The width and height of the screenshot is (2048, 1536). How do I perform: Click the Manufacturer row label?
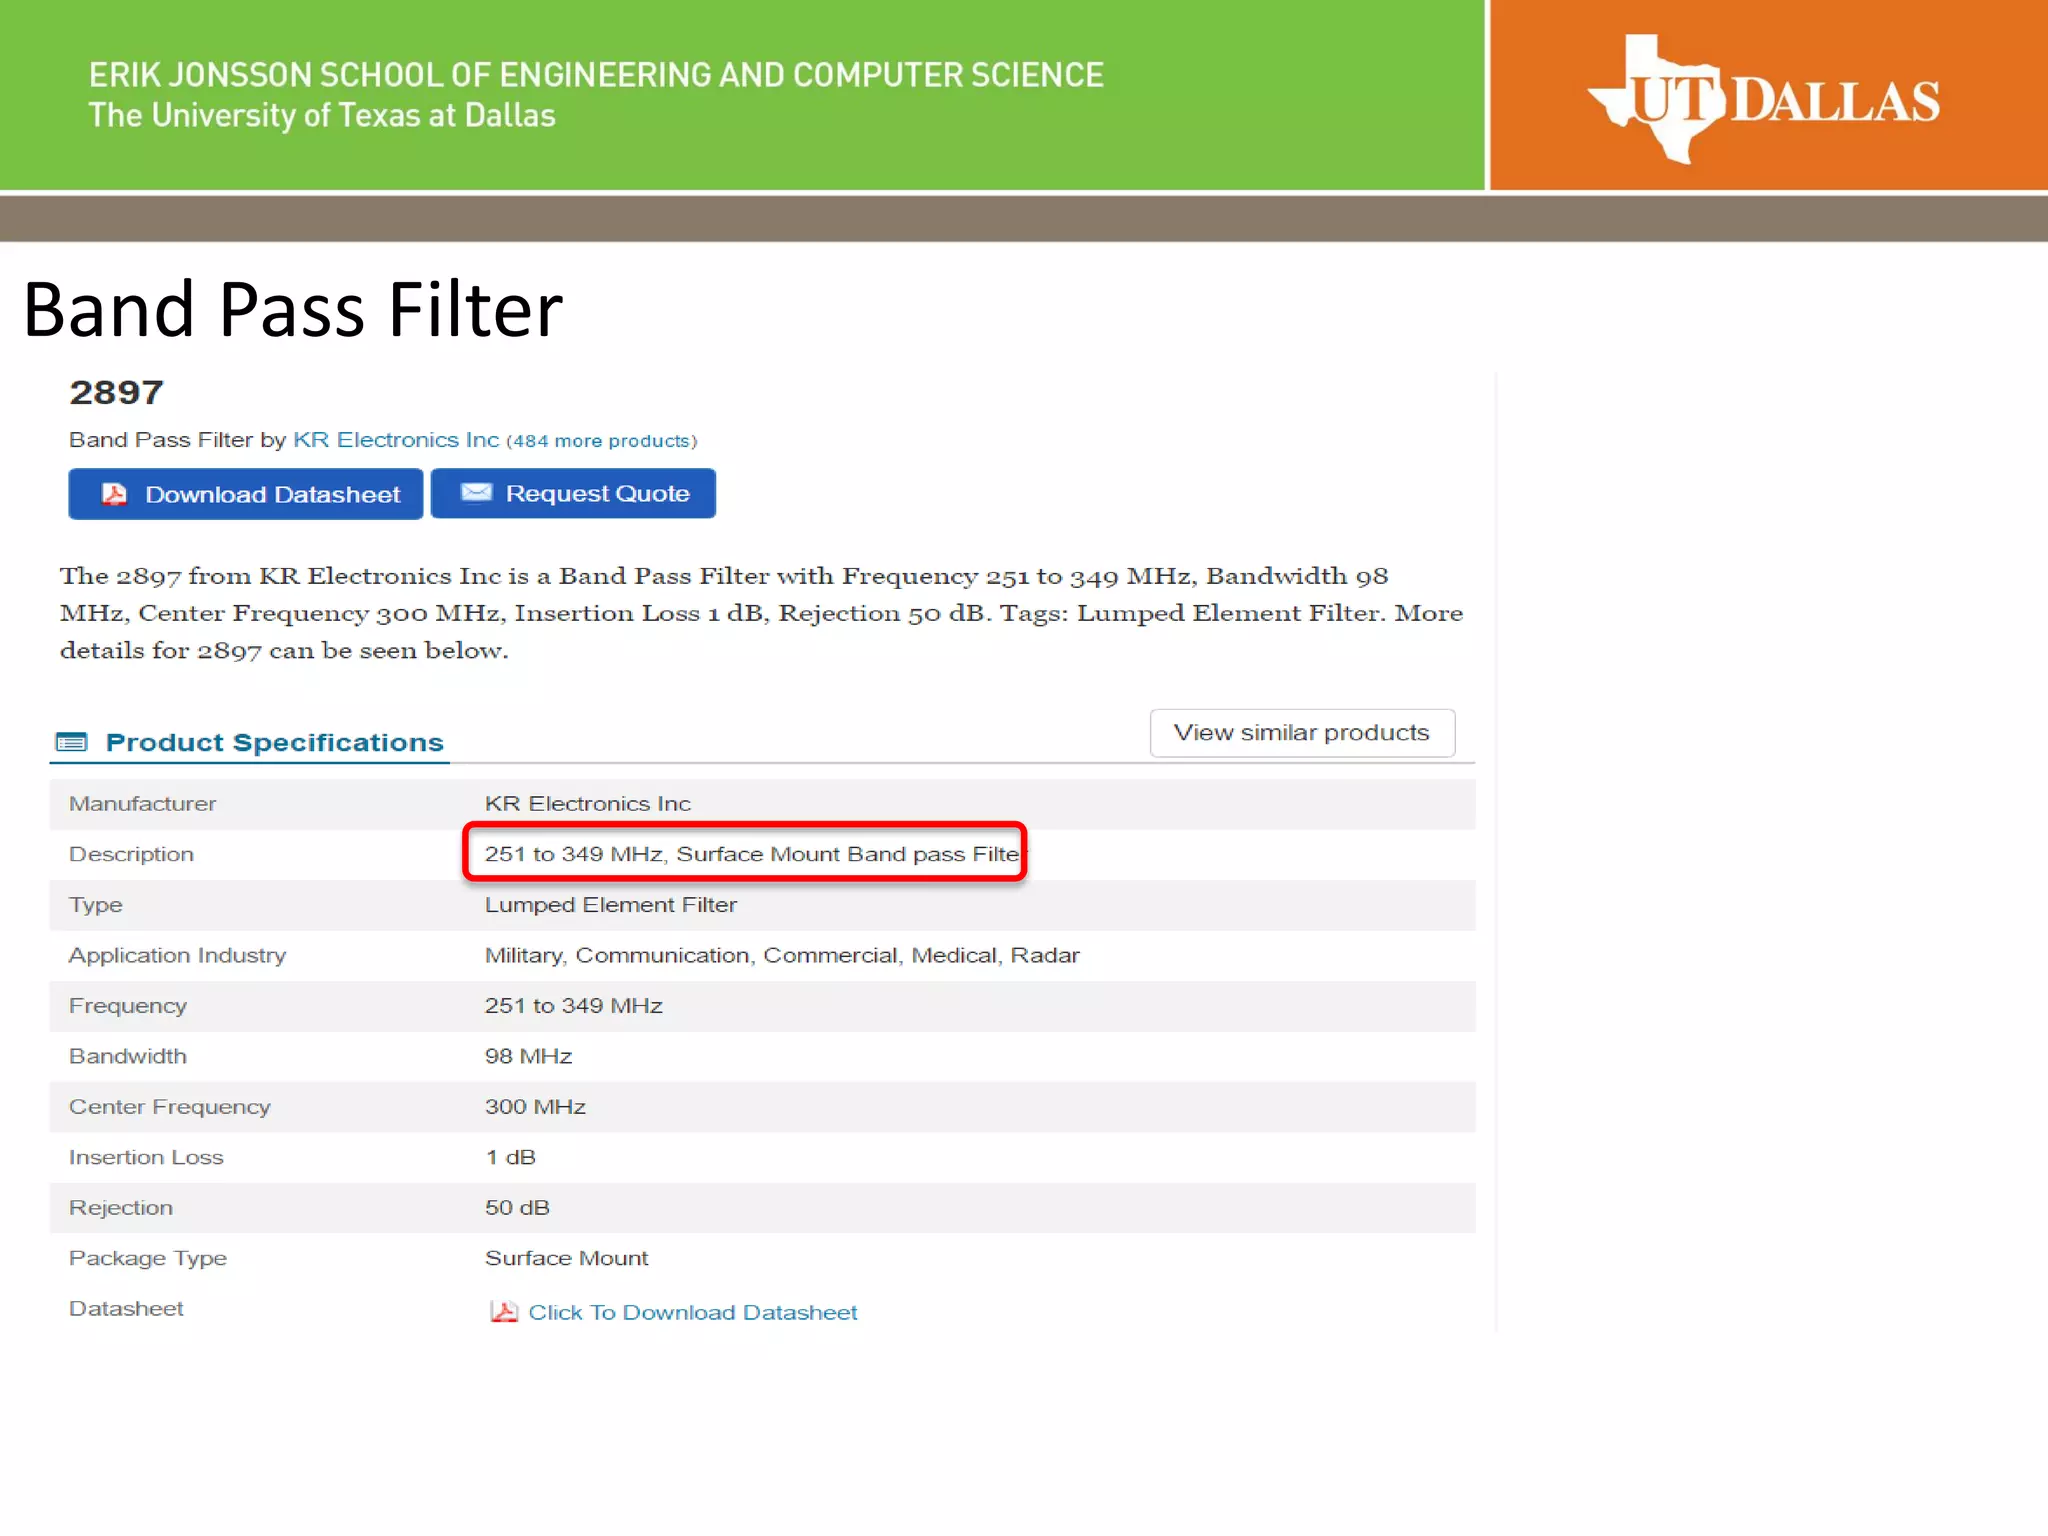[x=142, y=804]
